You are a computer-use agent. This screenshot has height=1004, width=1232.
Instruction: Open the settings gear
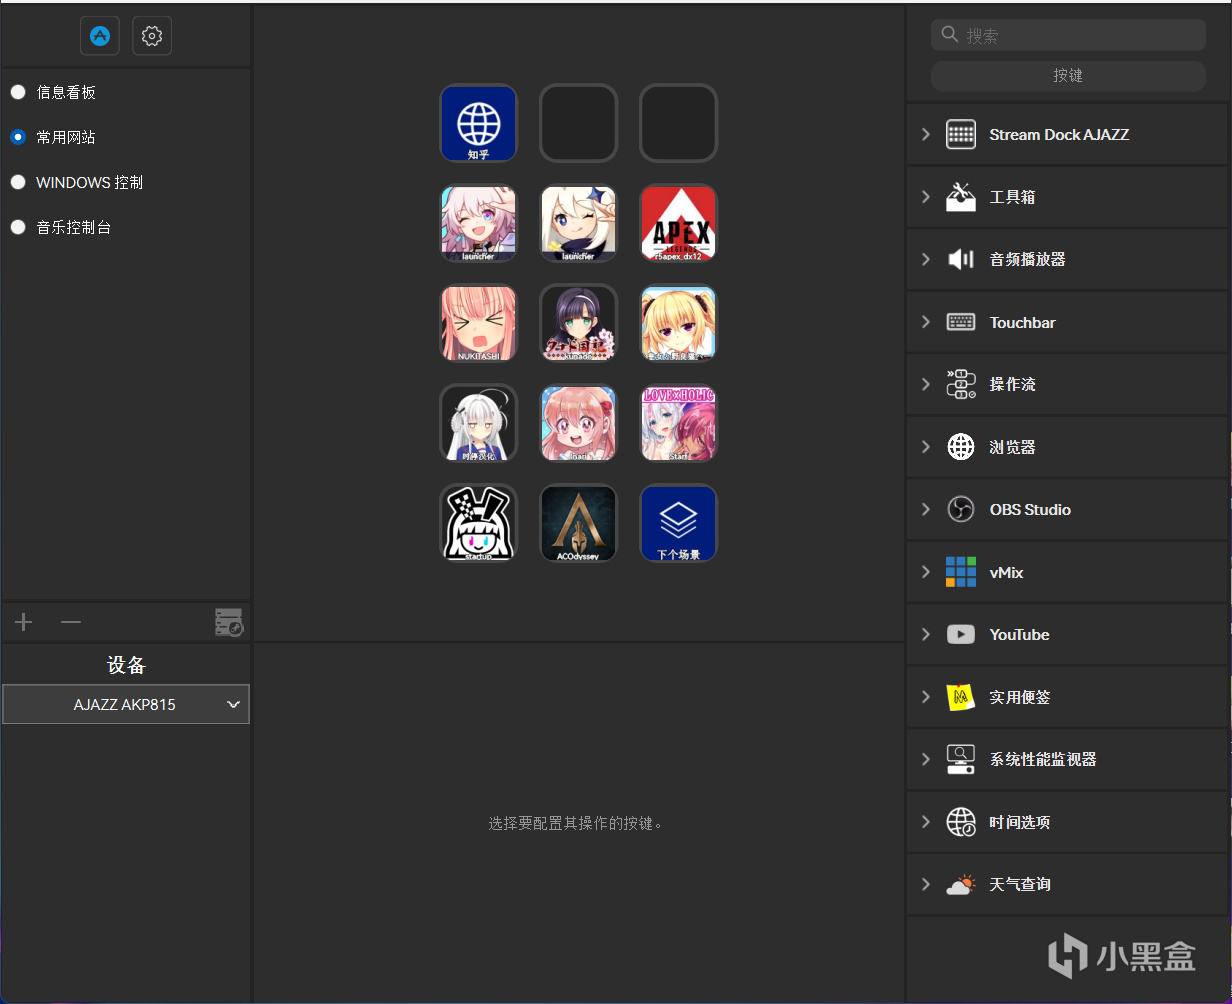pos(152,36)
